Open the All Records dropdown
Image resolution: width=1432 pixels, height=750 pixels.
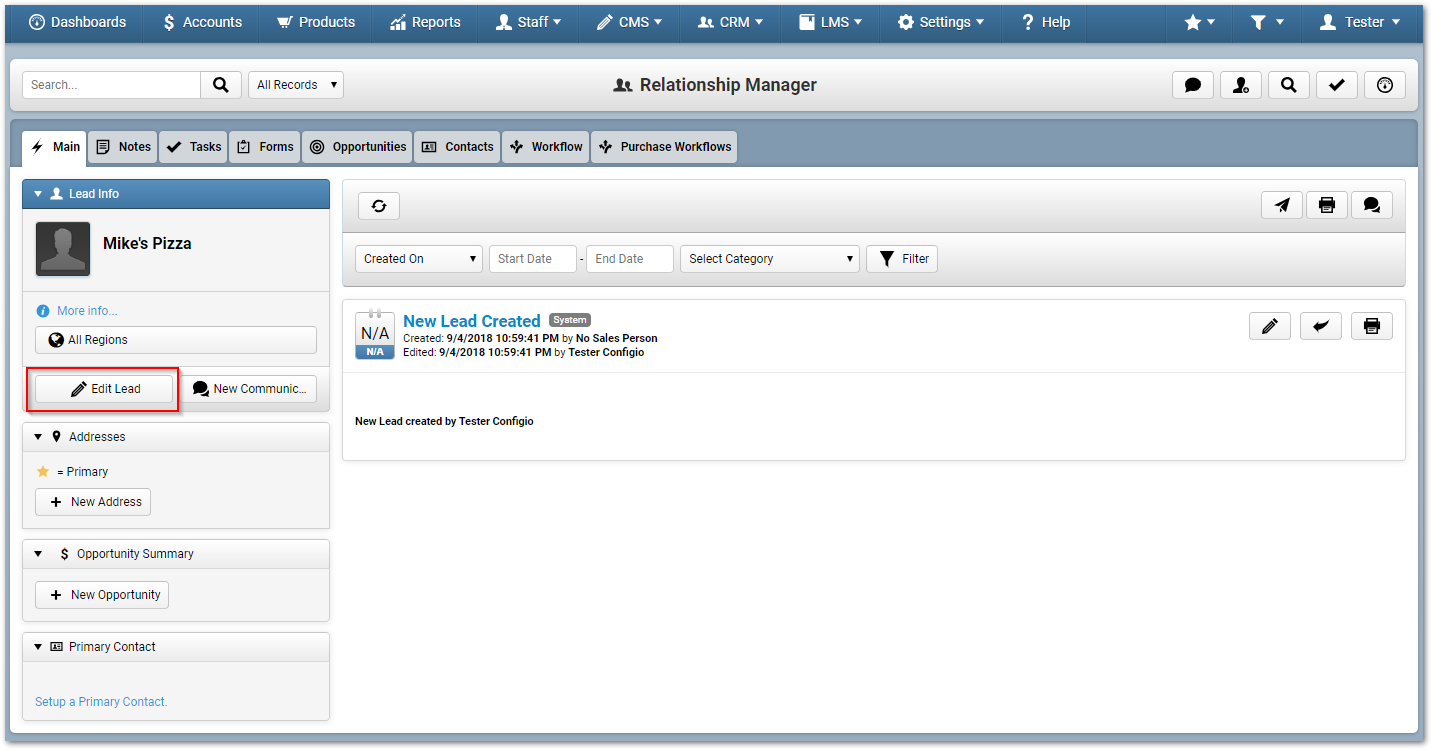pyautogui.click(x=295, y=85)
